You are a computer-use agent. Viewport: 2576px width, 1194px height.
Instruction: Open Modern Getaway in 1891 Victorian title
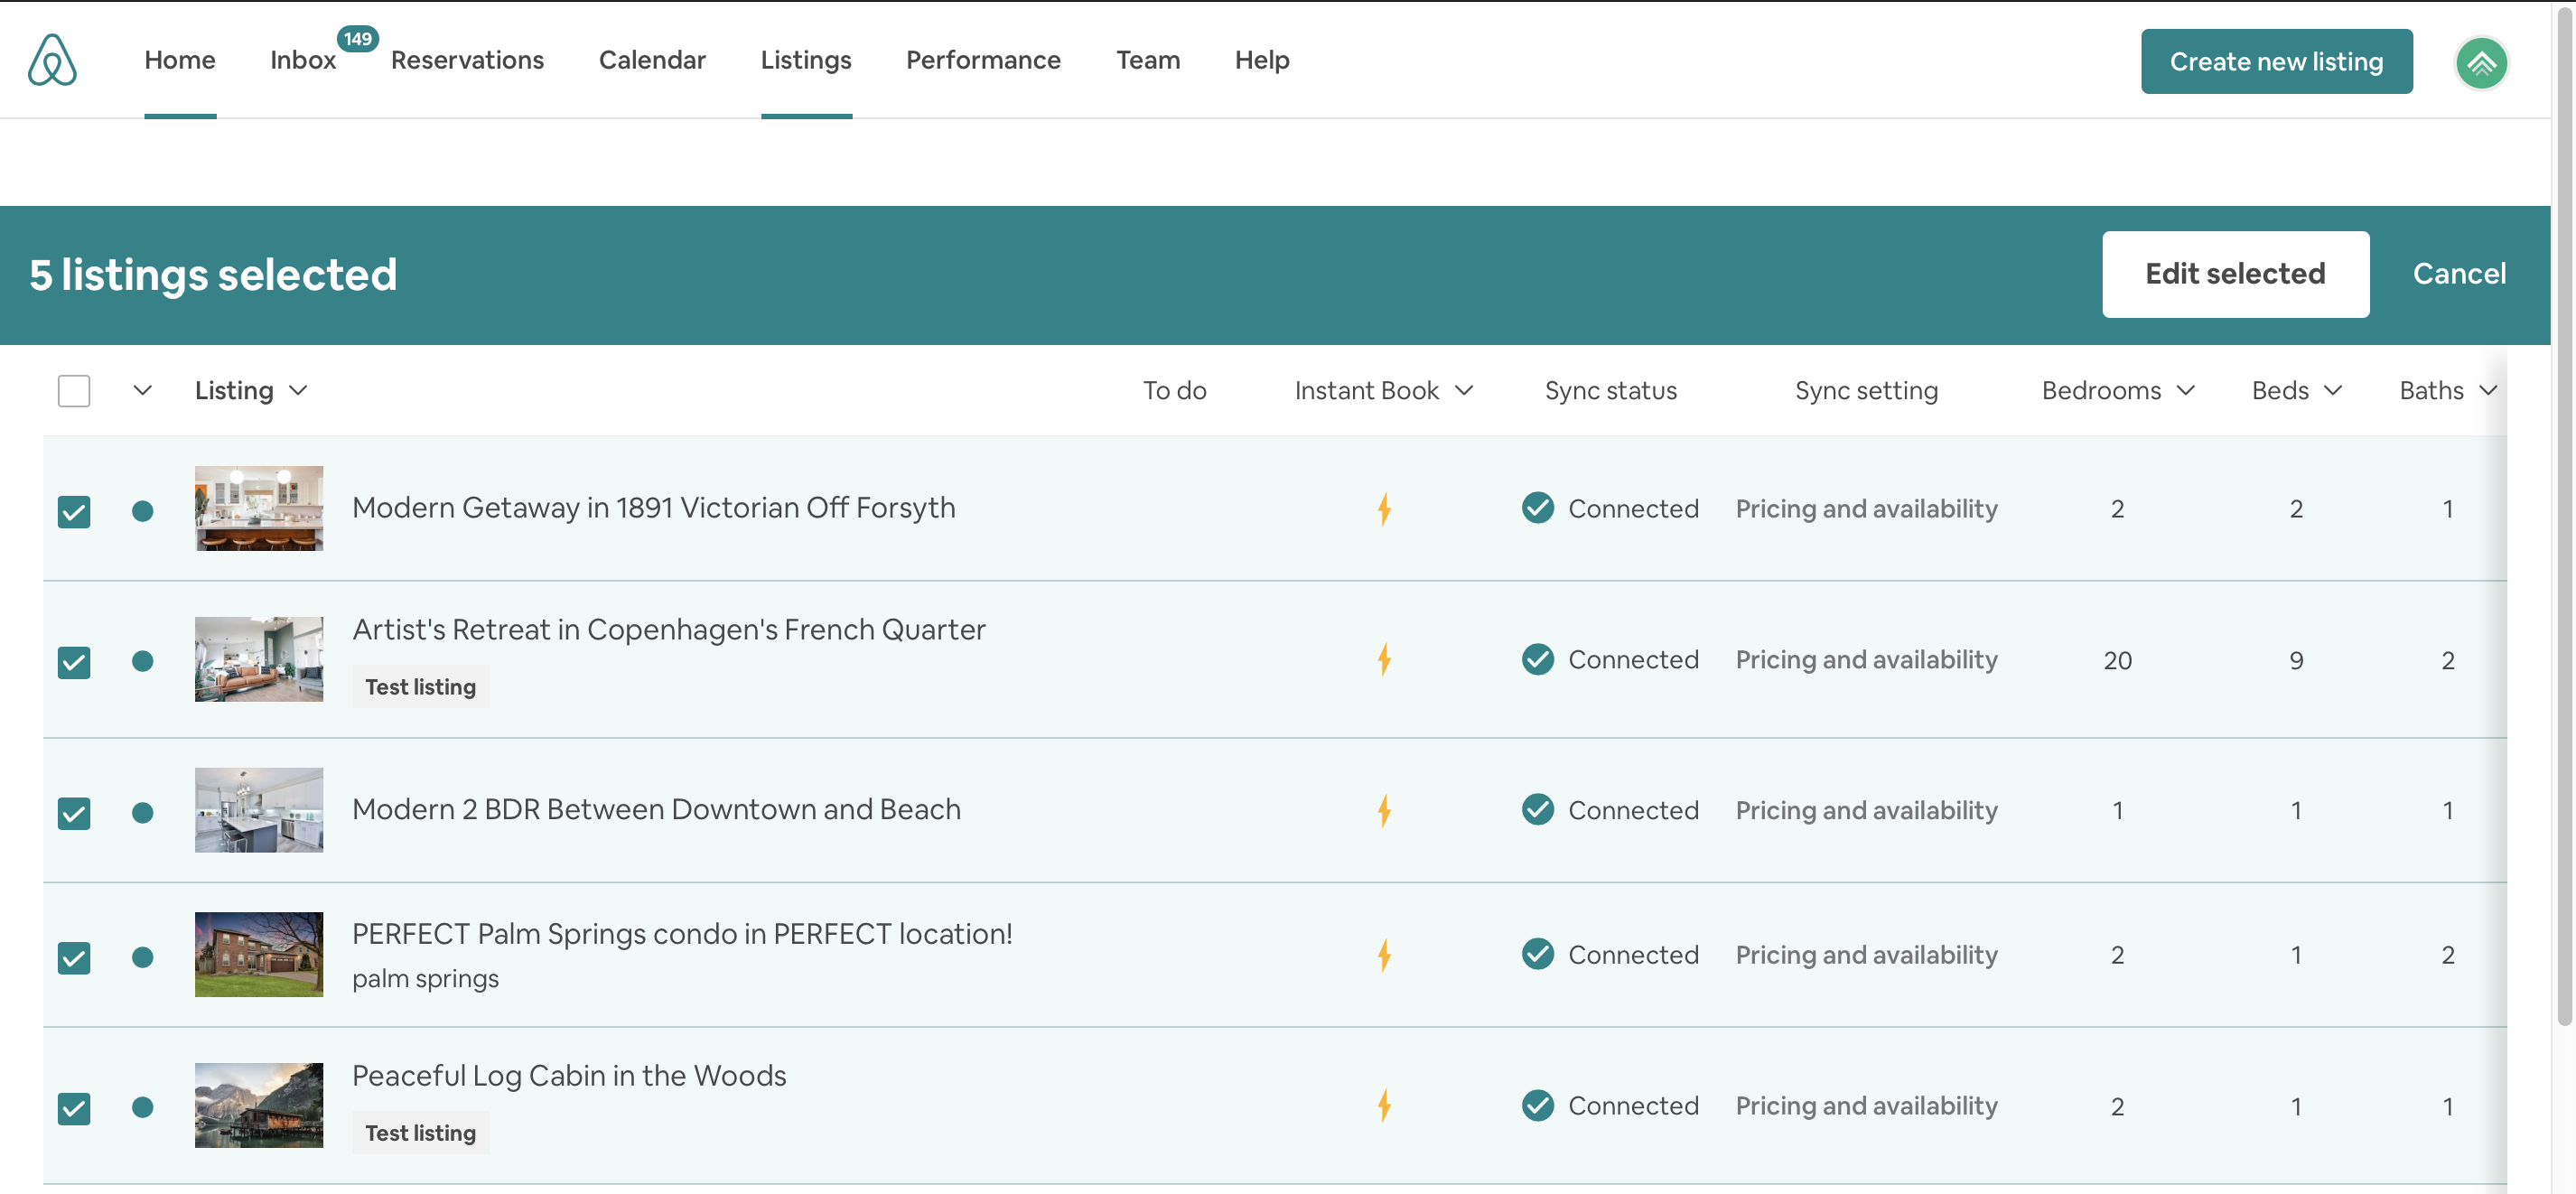pos(654,508)
